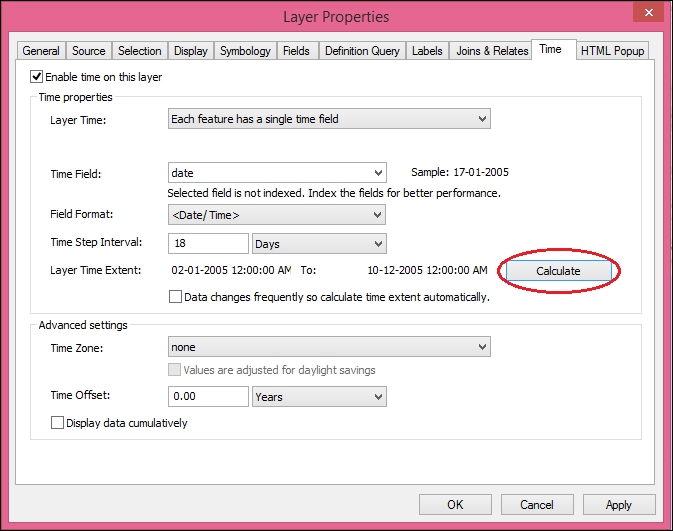Enable automatic time extent calculation checkbox

click(176, 297)
